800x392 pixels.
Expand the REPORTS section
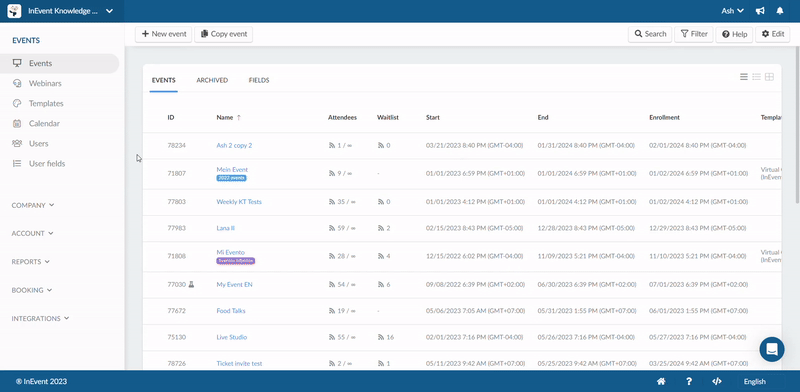coord(31,262)
